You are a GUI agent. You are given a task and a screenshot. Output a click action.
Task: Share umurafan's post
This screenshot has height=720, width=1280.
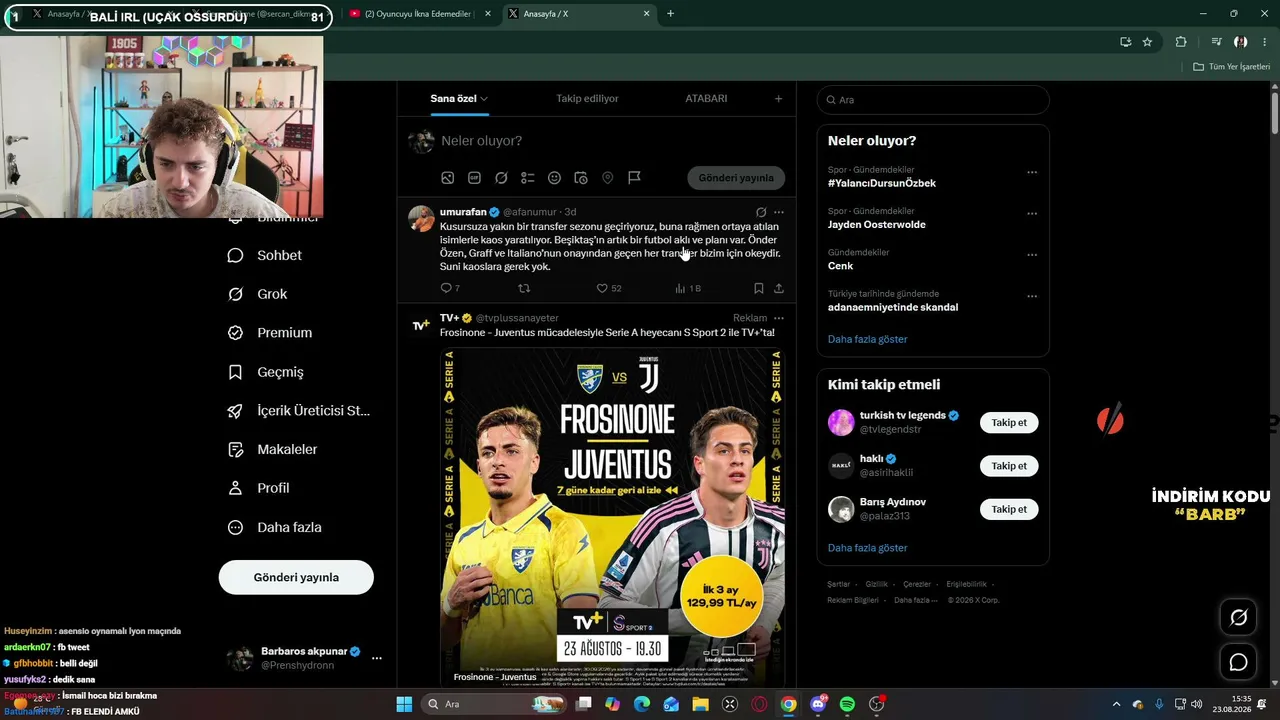coord(779,288)
